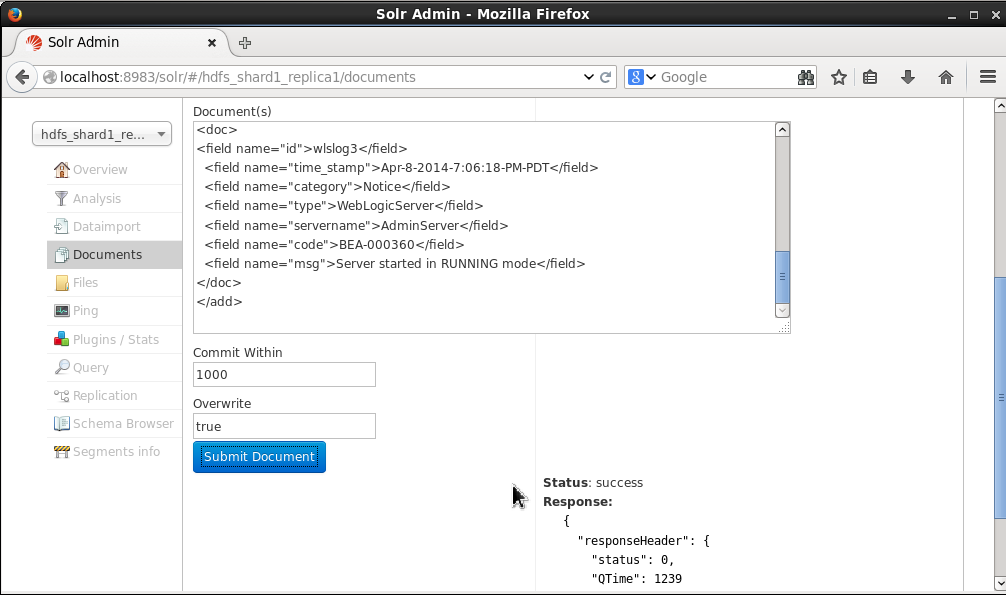Screen dimensions: 1006x595
Task: Click the document textarea scrollbar thumb
Action: pyautogui.click(x=782, y=277)
